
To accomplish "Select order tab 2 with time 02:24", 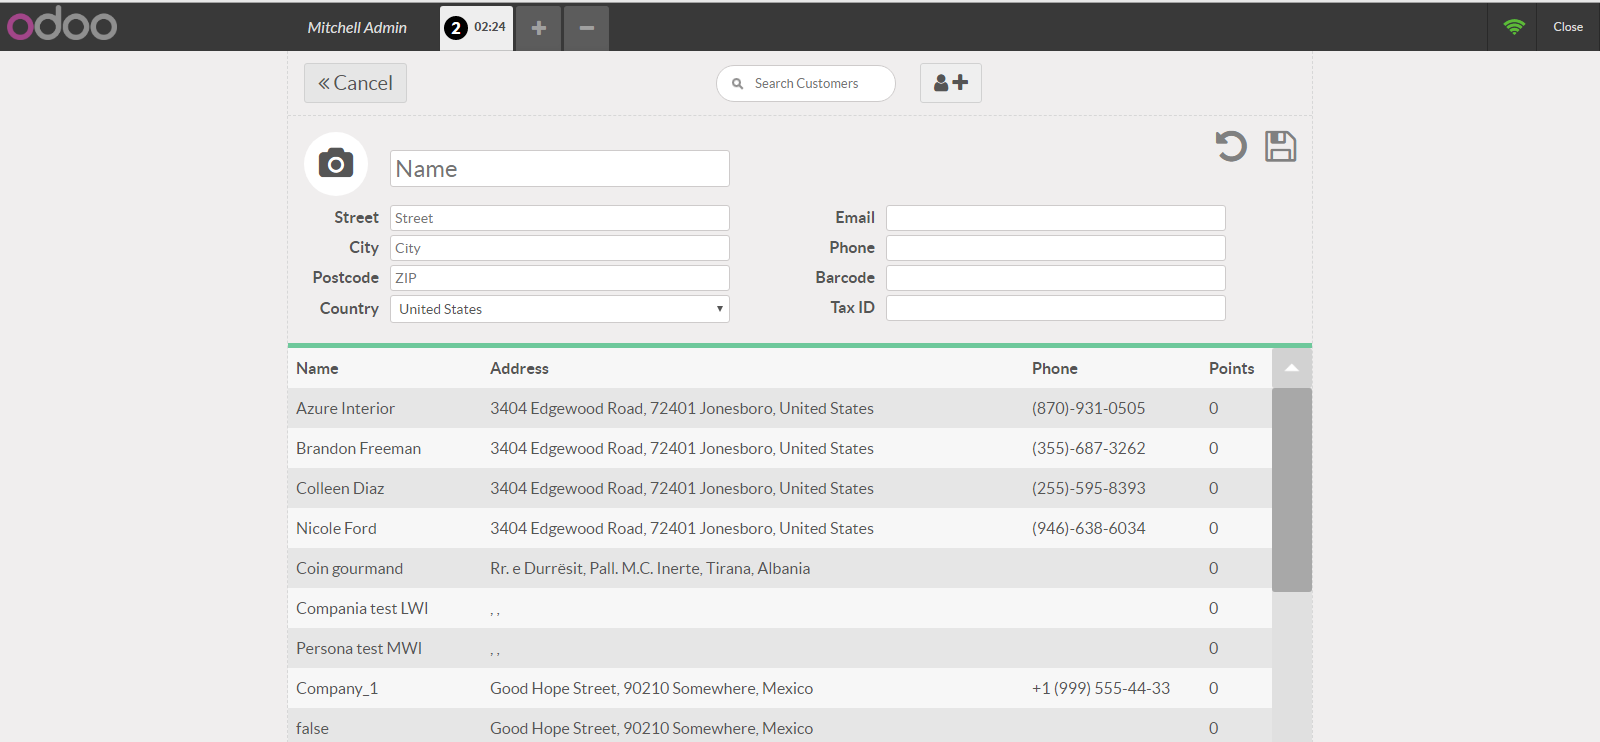I will point(476,28).
